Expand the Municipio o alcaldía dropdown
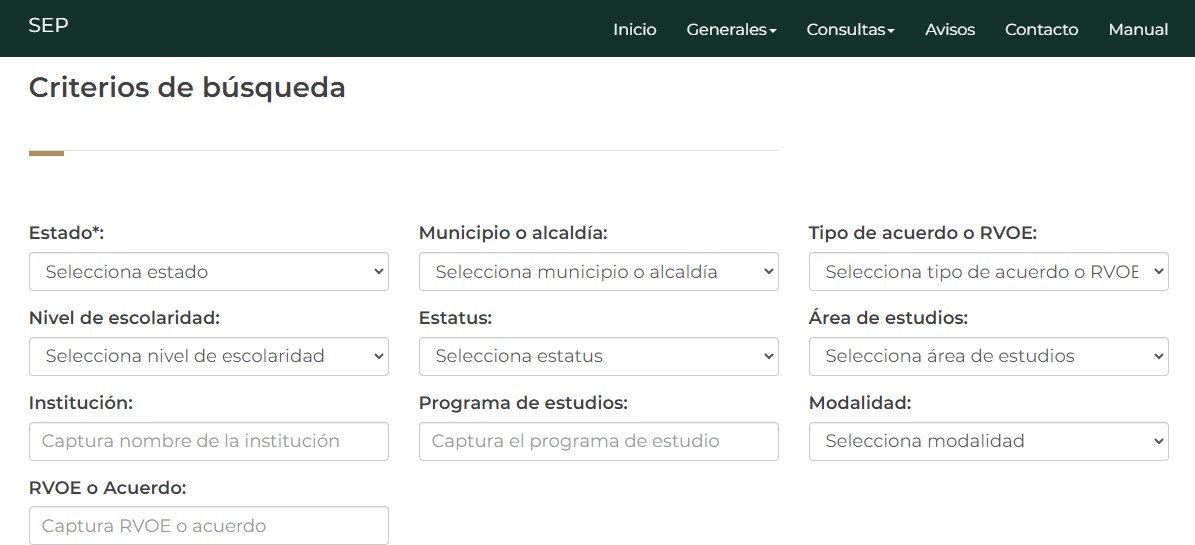Image resolution: width=1195 pixels, height=545 pixels. click(598, 272)
